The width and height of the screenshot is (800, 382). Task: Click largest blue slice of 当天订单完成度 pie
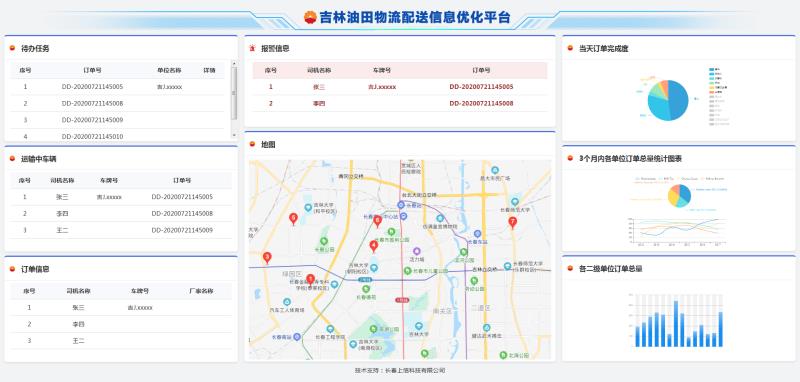tap(678, 99)
